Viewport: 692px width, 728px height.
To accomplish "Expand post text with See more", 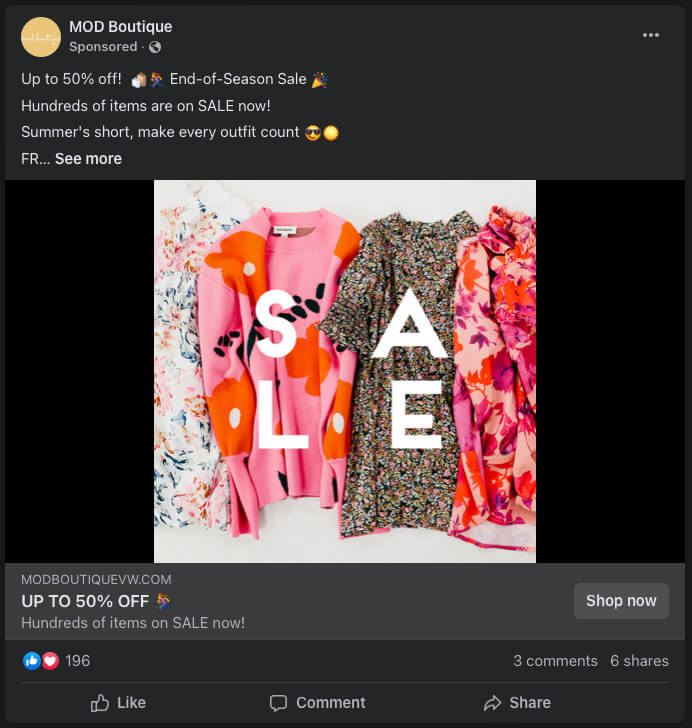I will 88,158.
